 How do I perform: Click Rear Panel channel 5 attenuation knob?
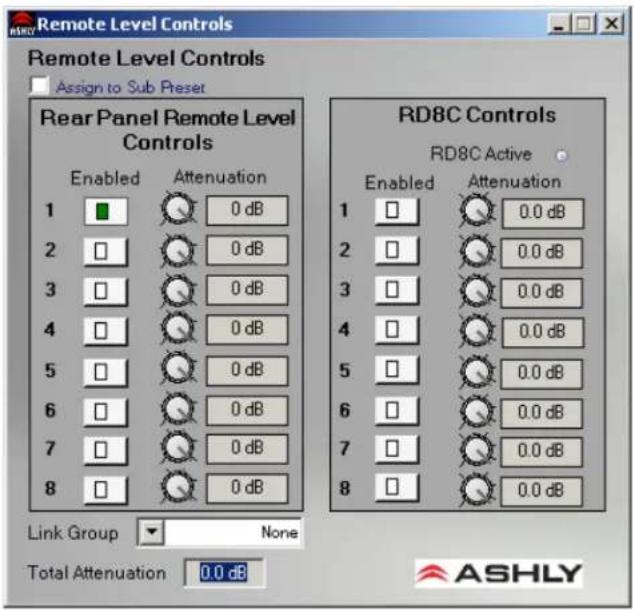click(178, 368)
